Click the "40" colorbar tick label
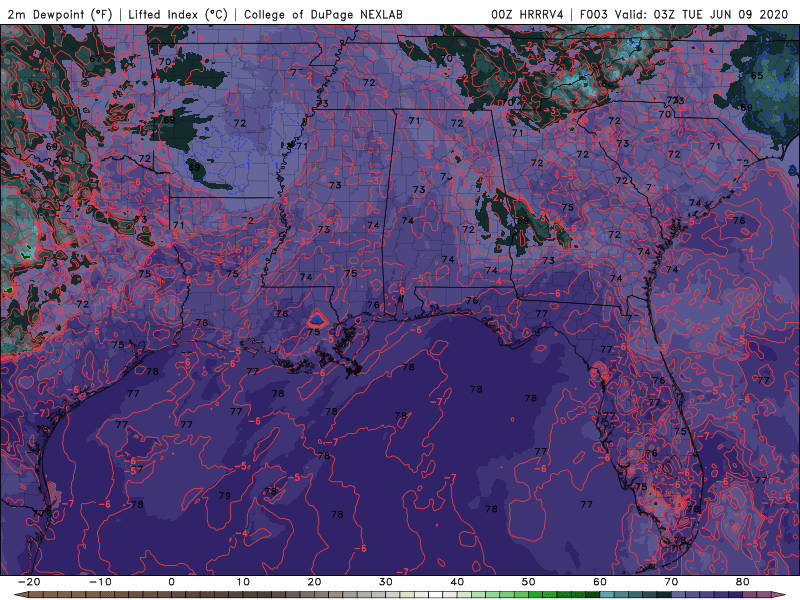800x600 pixels. (457, 582)
